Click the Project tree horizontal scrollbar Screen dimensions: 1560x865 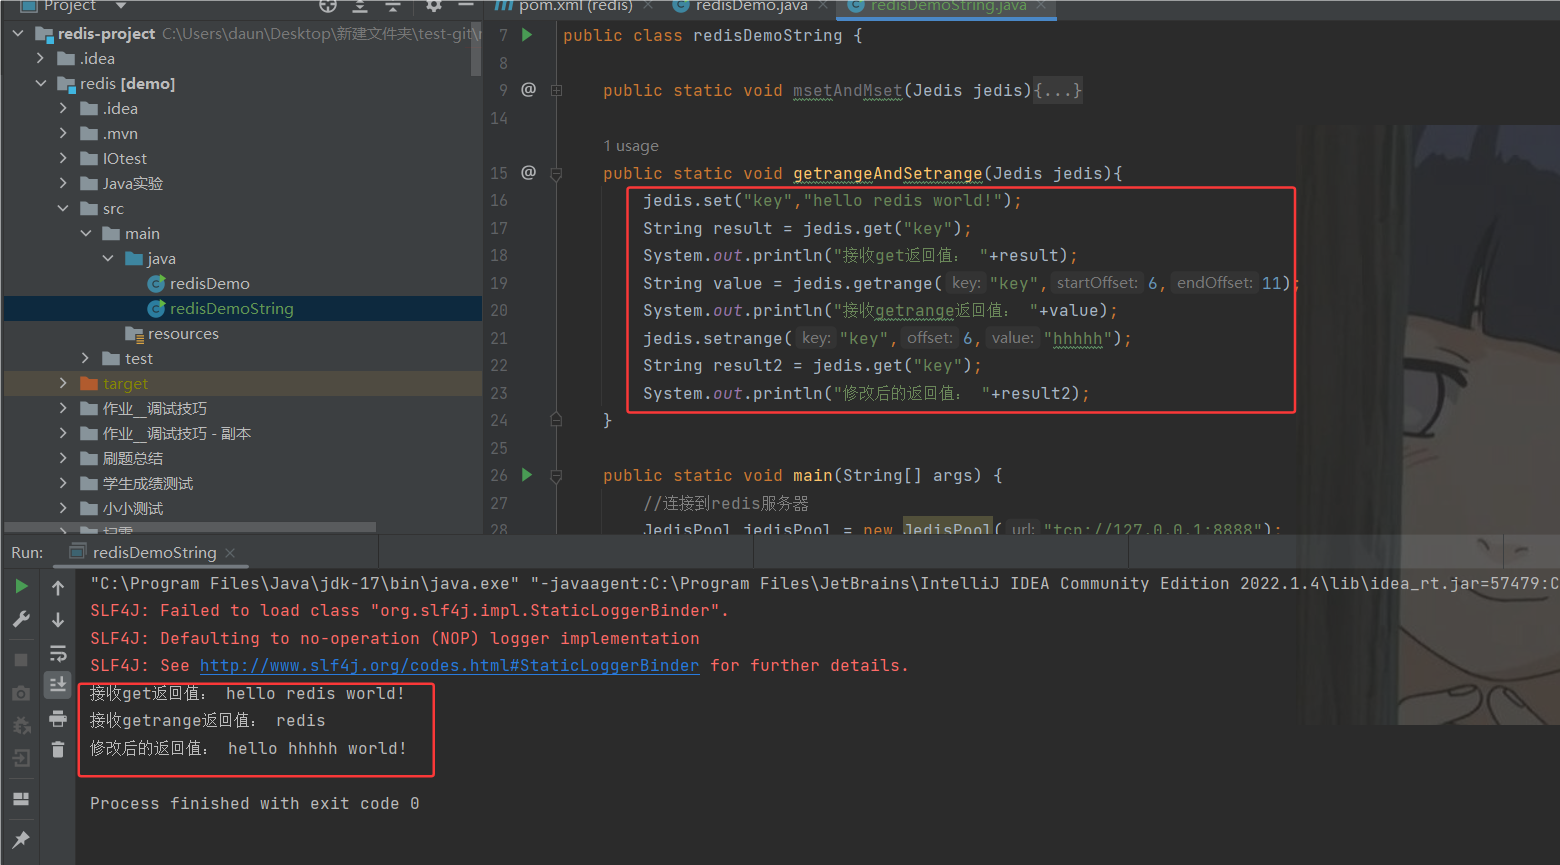(190, 527)
